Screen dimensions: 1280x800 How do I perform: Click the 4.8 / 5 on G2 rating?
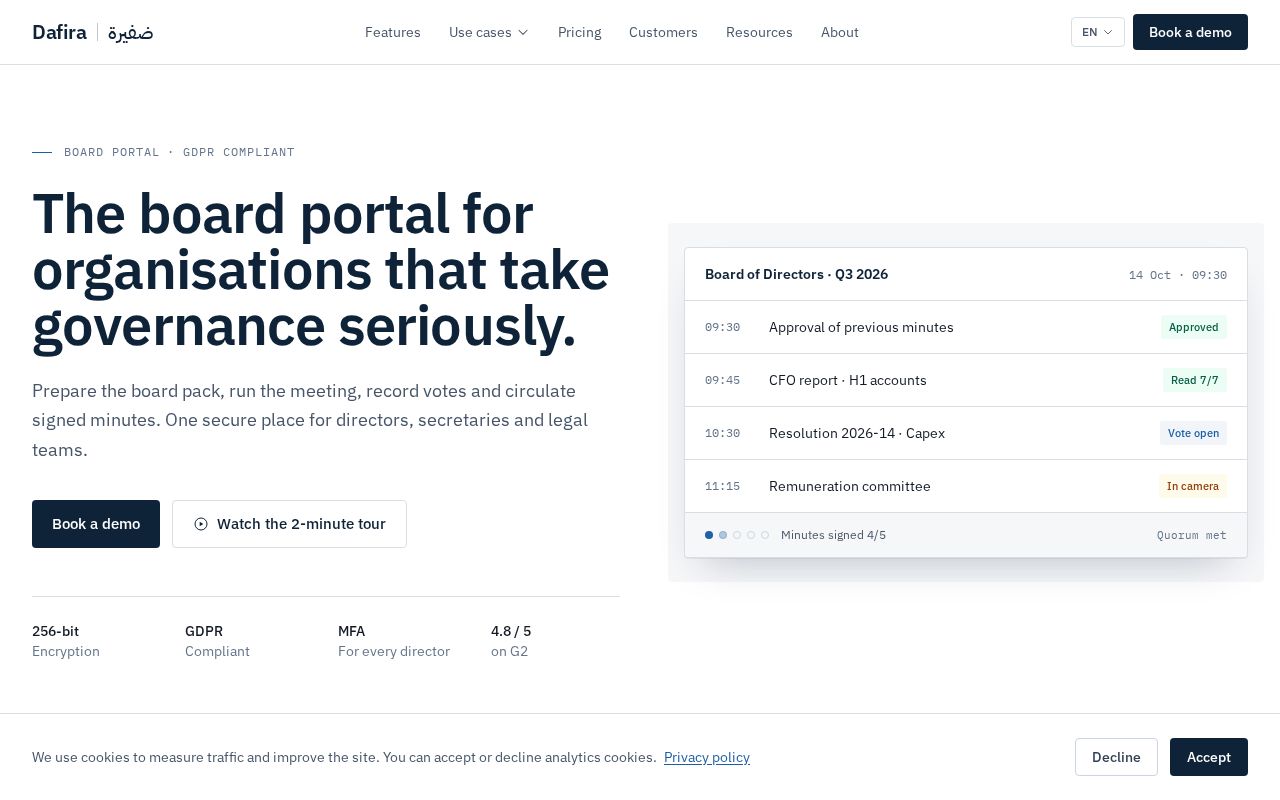point(511,641)
